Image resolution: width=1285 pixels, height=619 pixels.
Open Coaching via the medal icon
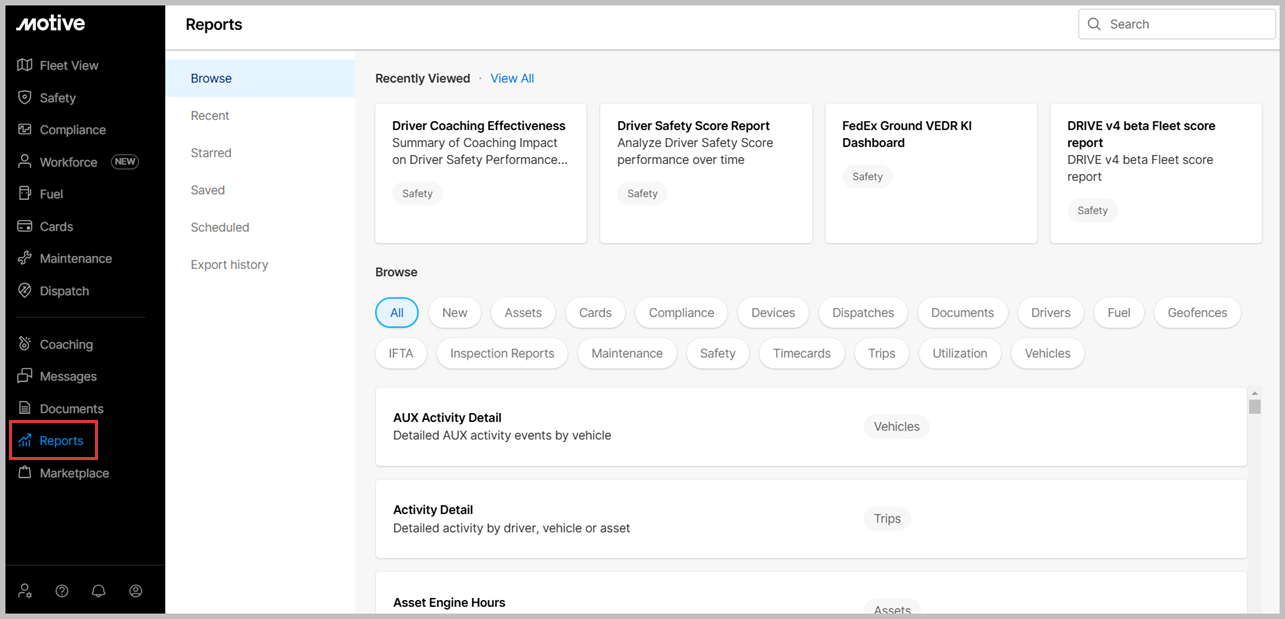pos(25,344)
